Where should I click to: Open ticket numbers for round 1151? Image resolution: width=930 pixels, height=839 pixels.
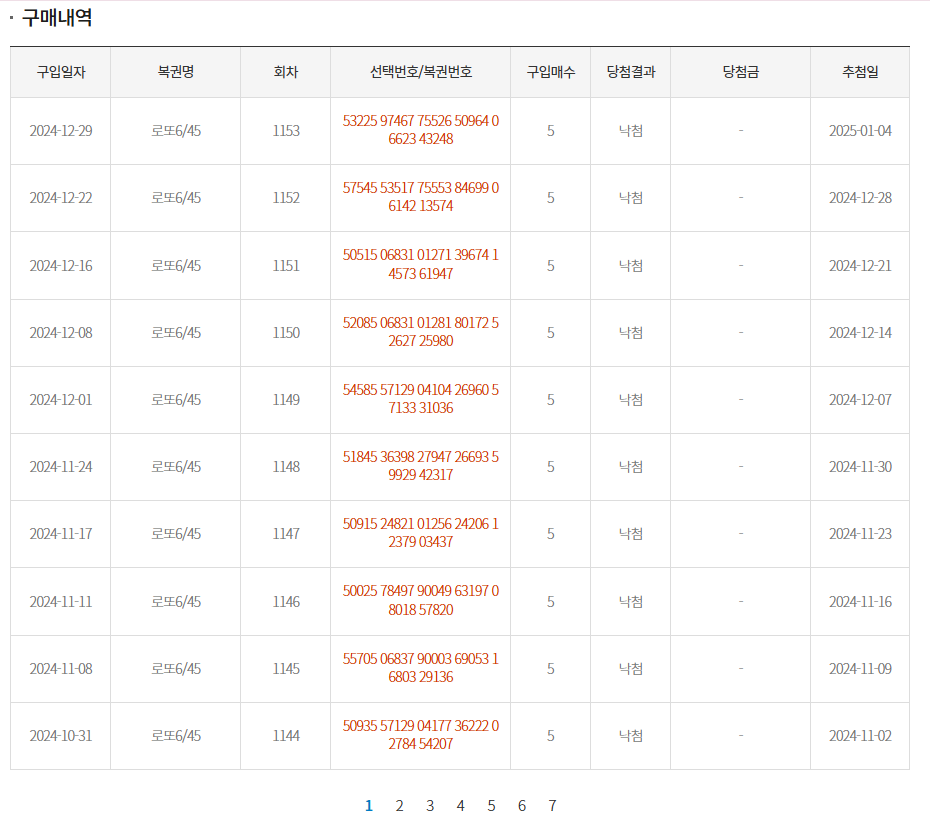(420, 265)
